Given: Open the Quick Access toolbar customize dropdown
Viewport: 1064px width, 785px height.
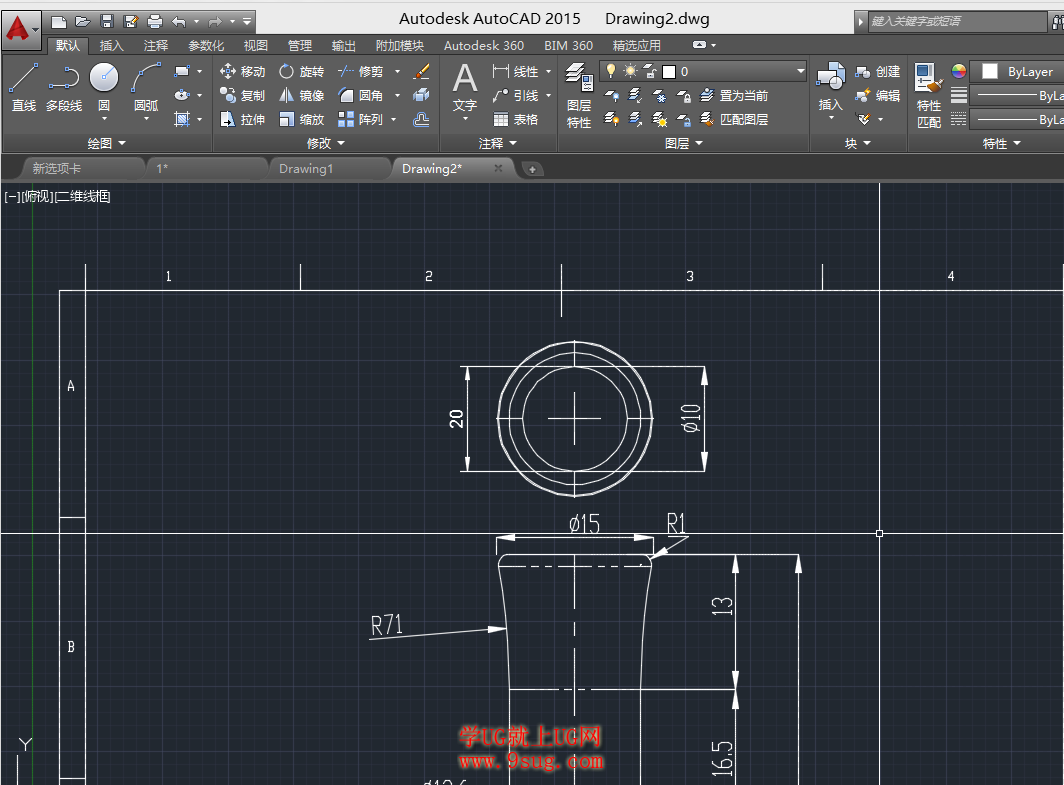Looking at the screenshot, I should (x=247, y=22).
